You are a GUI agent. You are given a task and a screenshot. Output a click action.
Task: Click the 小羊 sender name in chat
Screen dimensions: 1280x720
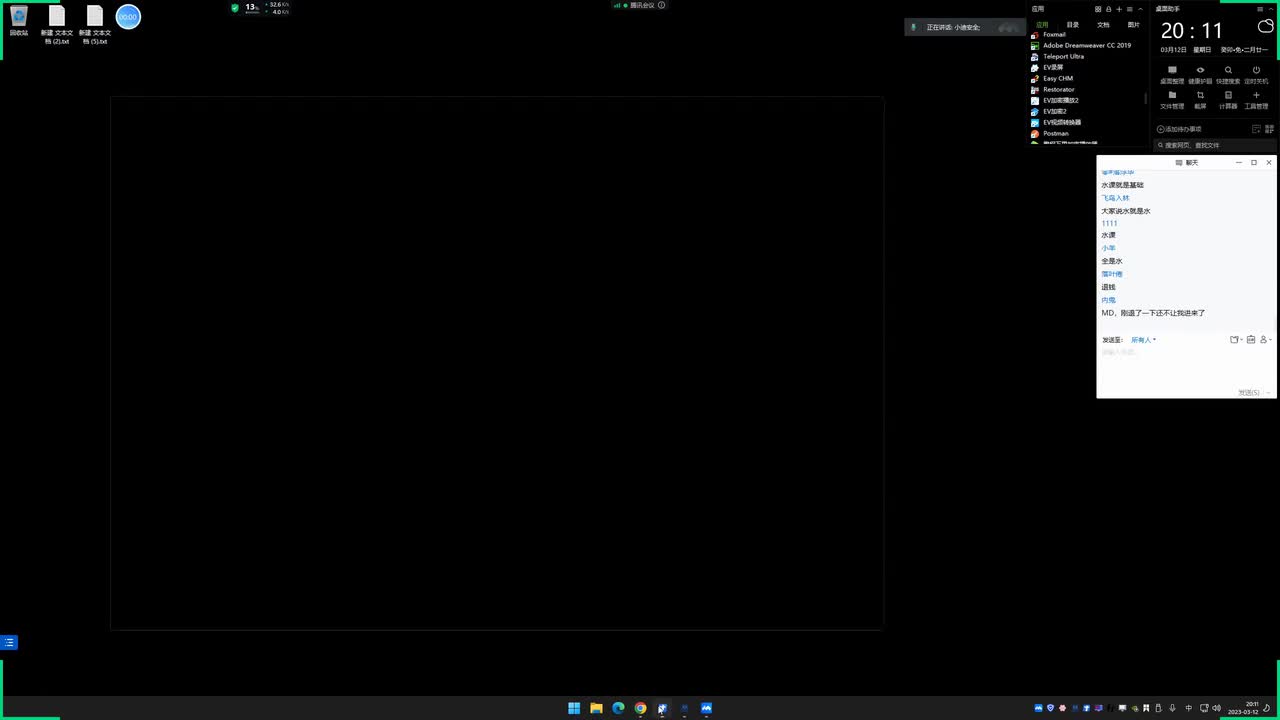point(1108,248)
